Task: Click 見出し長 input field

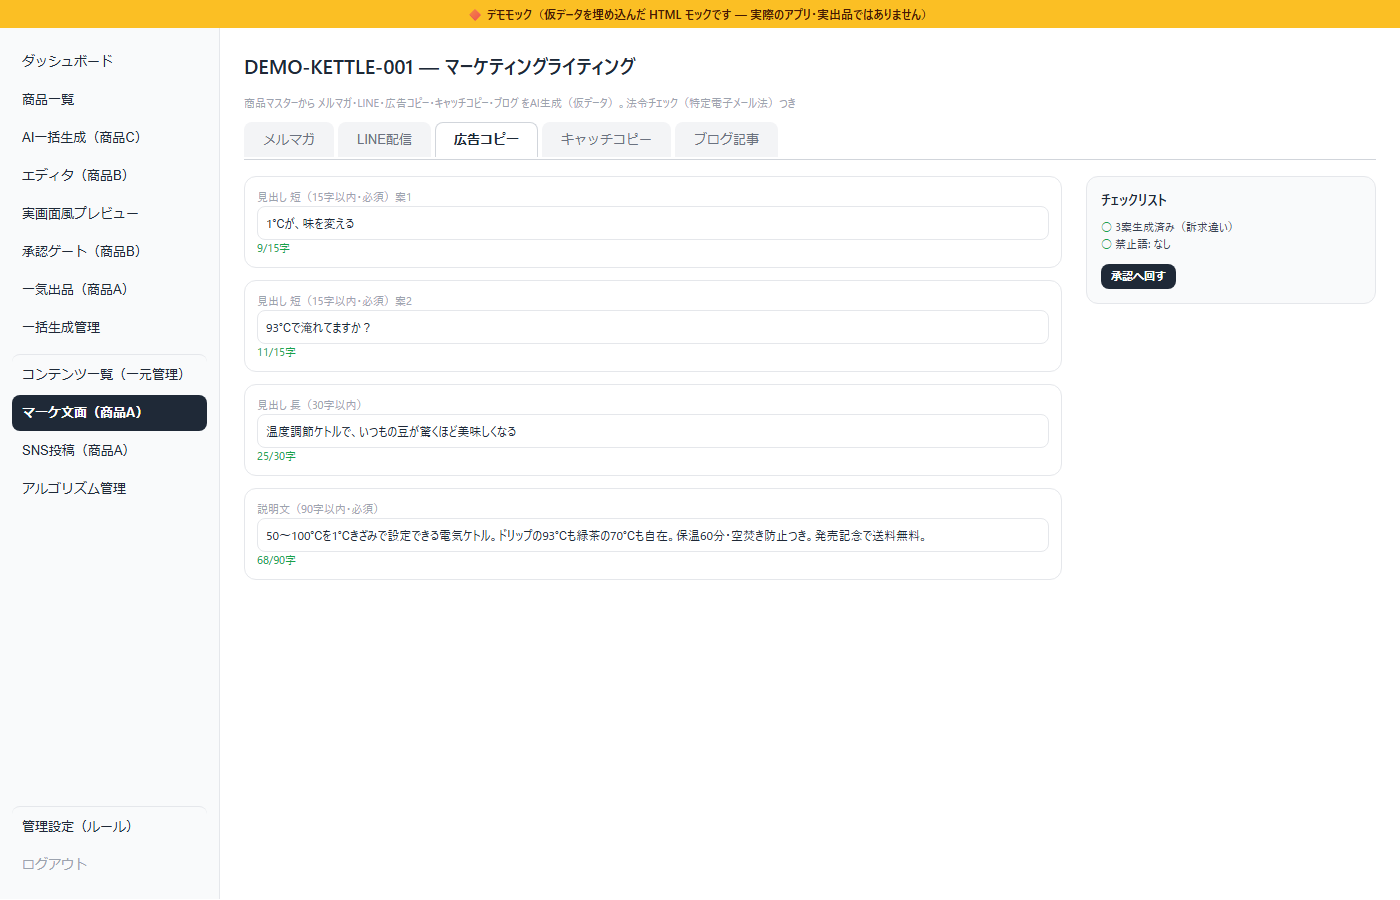Action: (x=653, y=431)
